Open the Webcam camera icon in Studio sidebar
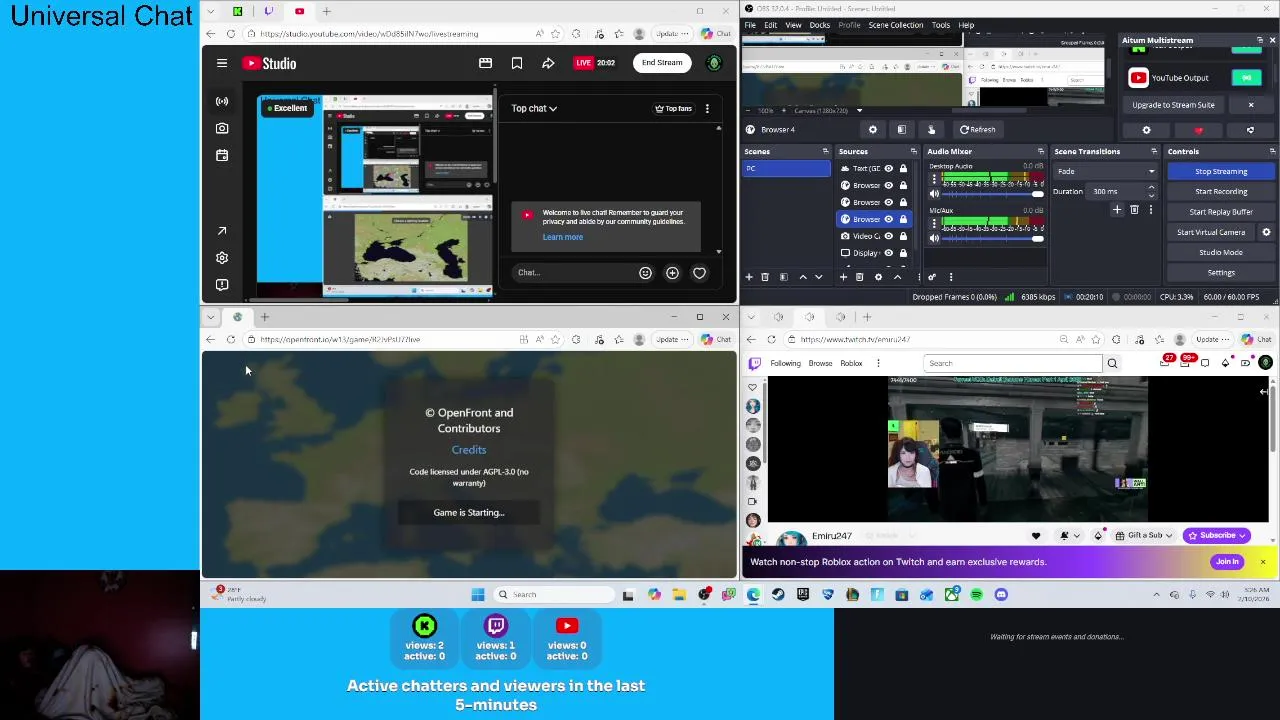 pyautogui.click(x=222, y=128)
